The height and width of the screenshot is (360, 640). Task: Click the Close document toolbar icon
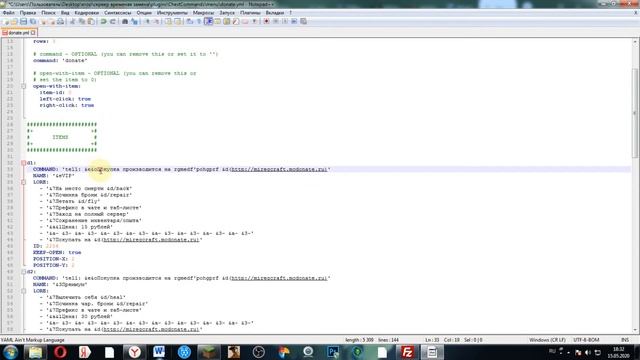tap(43, 21)
